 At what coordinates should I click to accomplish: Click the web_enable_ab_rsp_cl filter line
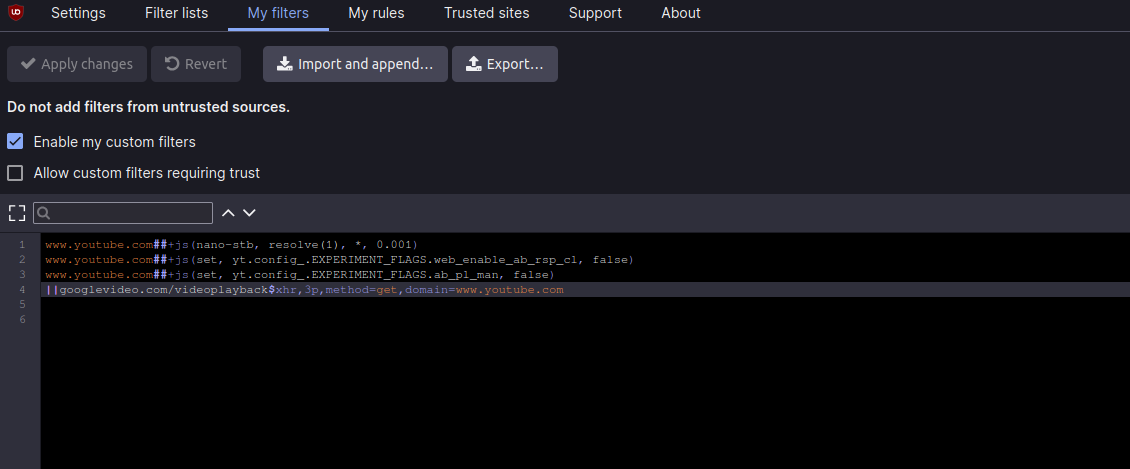coord(339,259)
